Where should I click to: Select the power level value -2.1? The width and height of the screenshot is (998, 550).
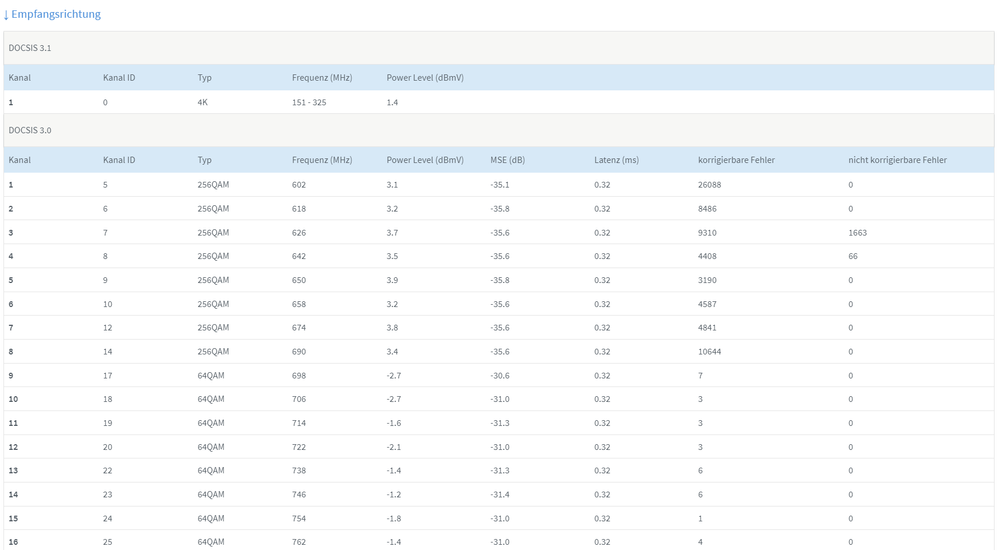(394, 447)
